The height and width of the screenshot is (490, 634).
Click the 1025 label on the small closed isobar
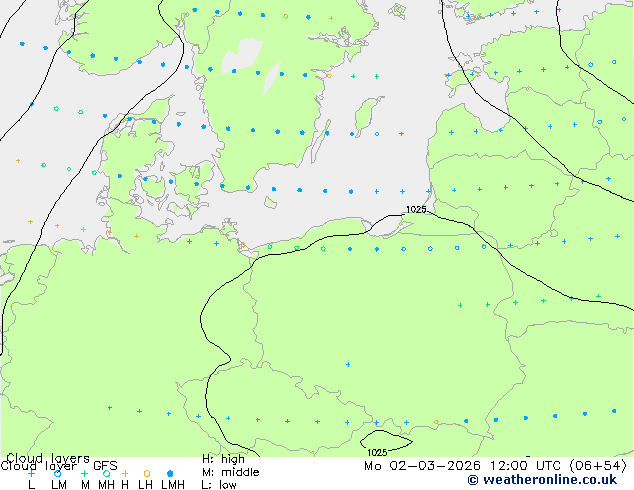tap(377, 452)
